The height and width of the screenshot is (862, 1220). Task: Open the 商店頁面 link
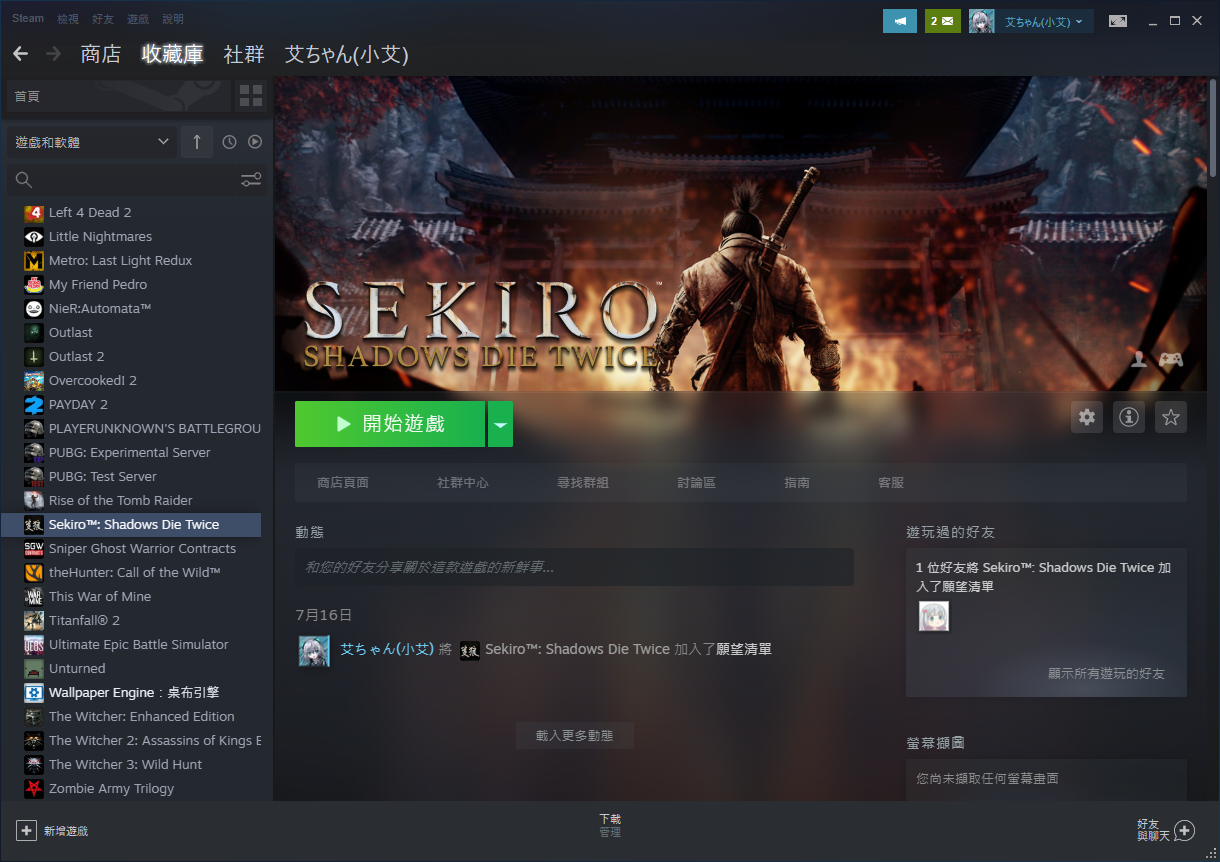coord(343,483)
